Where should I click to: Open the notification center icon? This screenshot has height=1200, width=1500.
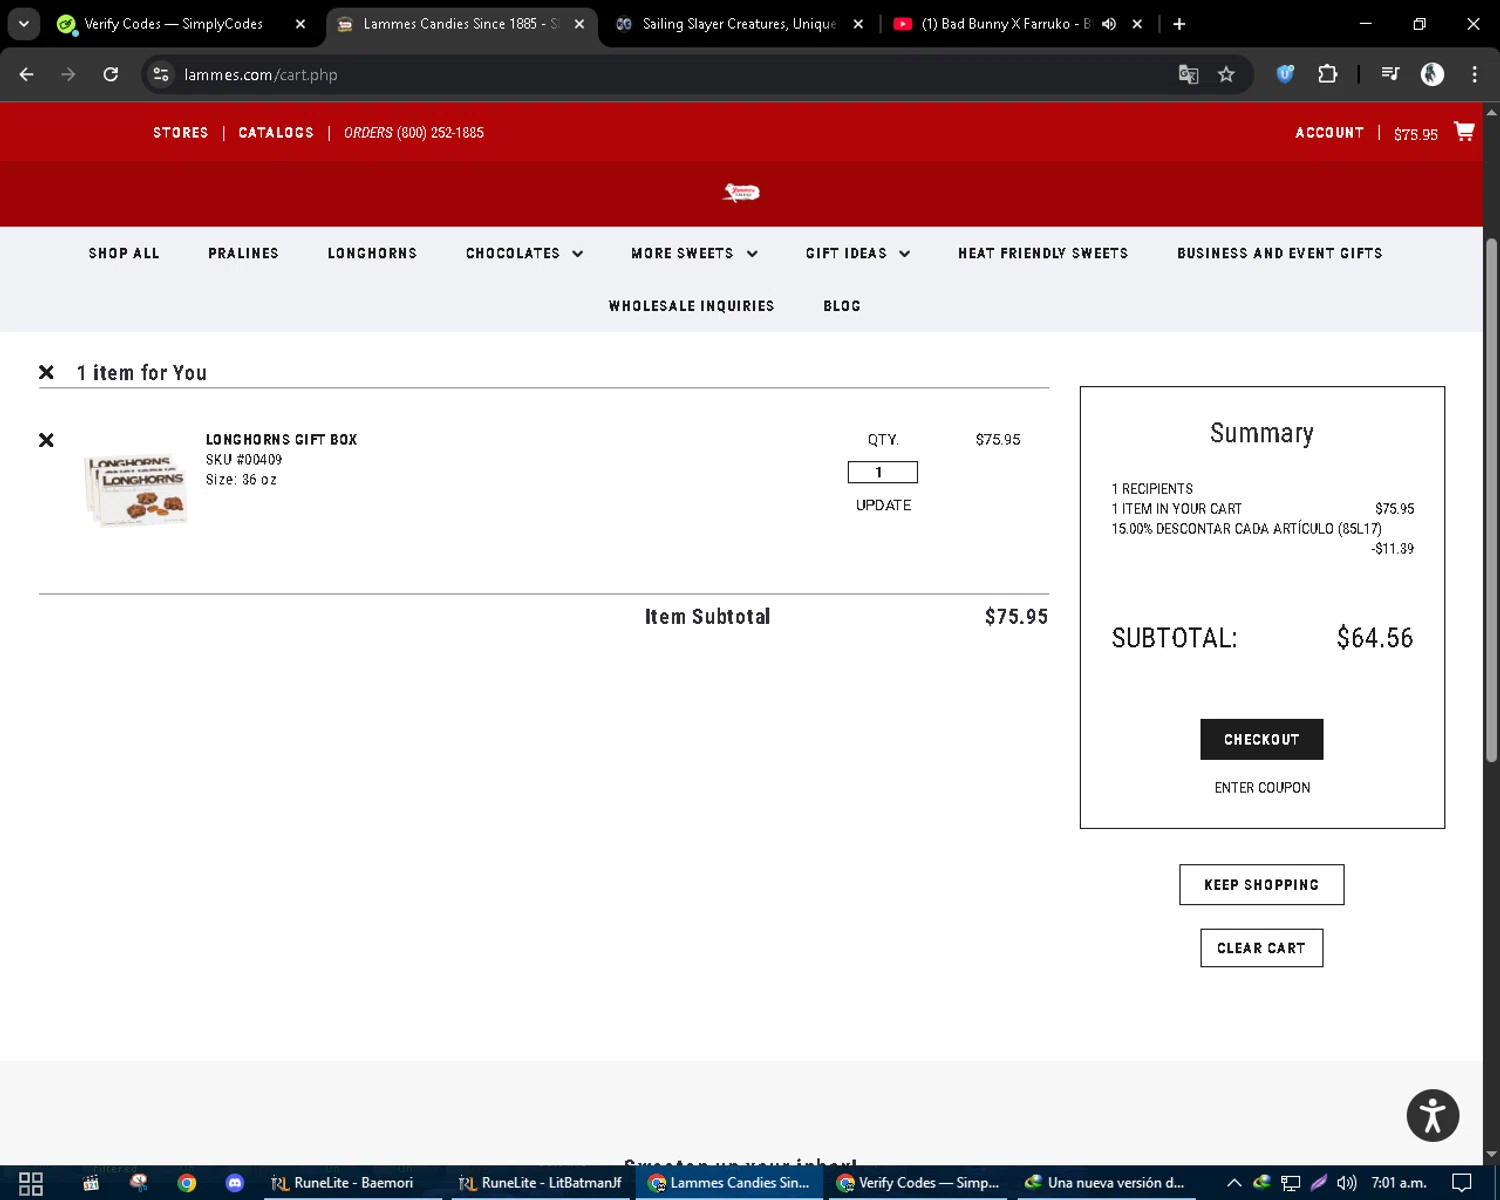tap(1462, 1183)
